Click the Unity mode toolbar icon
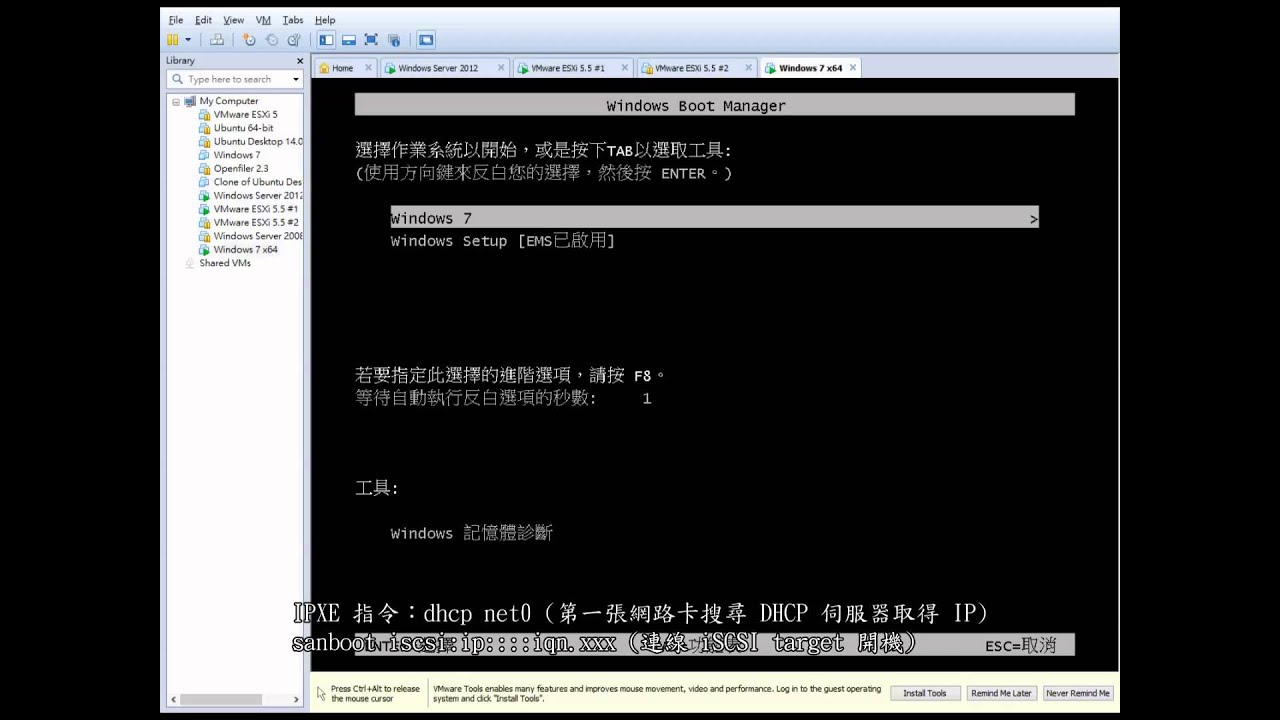Image resolution: width=1280 pixels, height=720 pixels. 394,40
